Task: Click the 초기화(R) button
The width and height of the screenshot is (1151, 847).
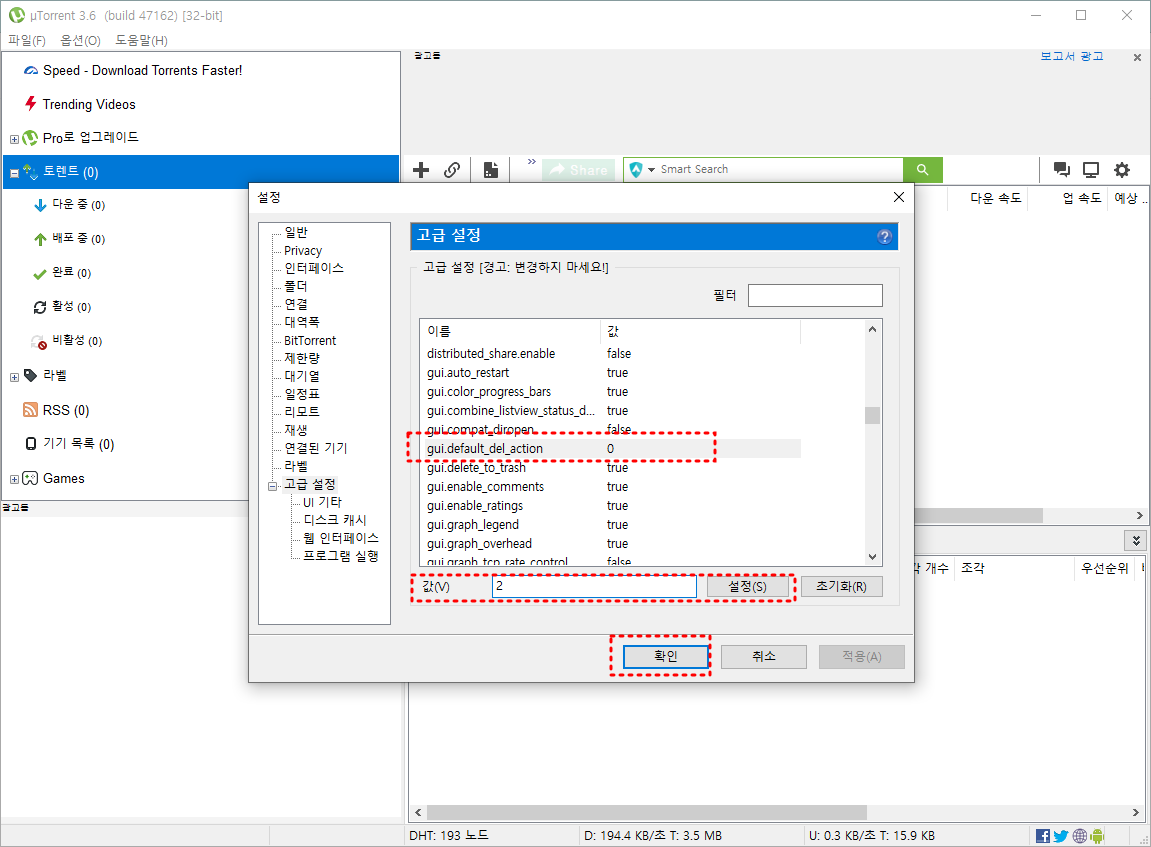Action: pyautogui.click(x=841, y=586)
